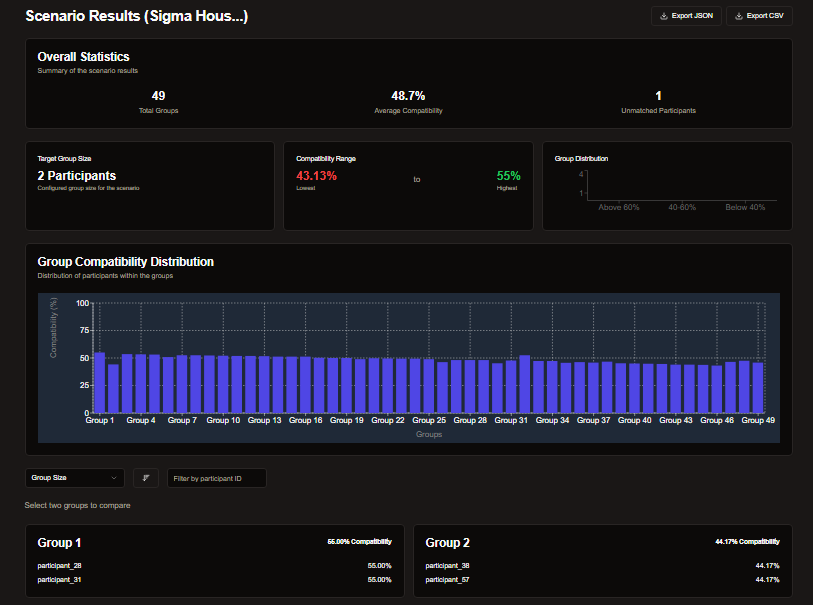Screen dimensions: 813x605
Task: Click the Group 49 bar in chart
Action: pyautogui.click(x=758, y=387)
